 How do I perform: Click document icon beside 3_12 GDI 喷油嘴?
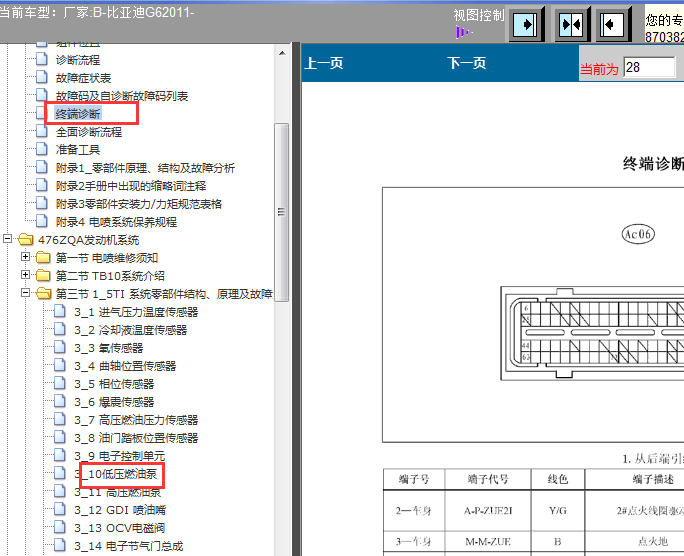[x=60, y=509]
